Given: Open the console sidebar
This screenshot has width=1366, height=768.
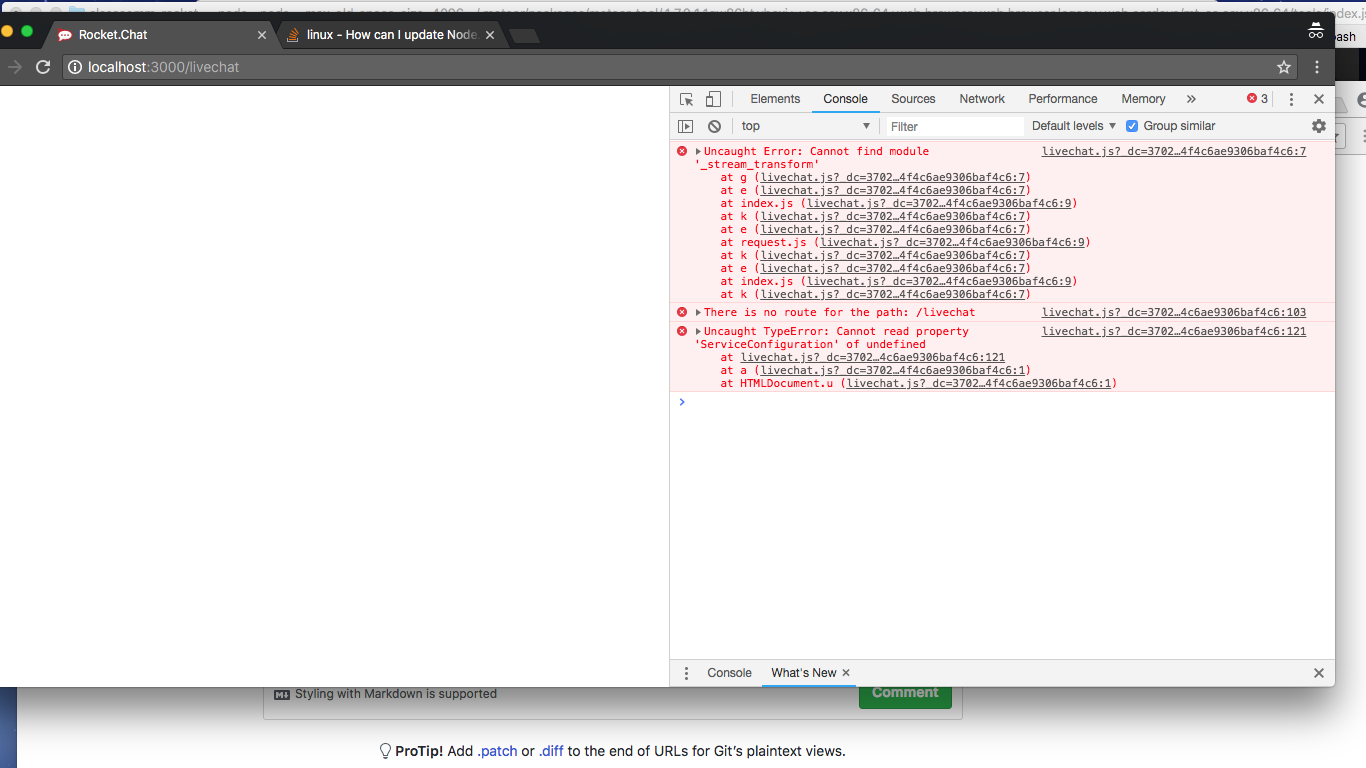Looking at the screenshot, I should (x=685, y=125).
